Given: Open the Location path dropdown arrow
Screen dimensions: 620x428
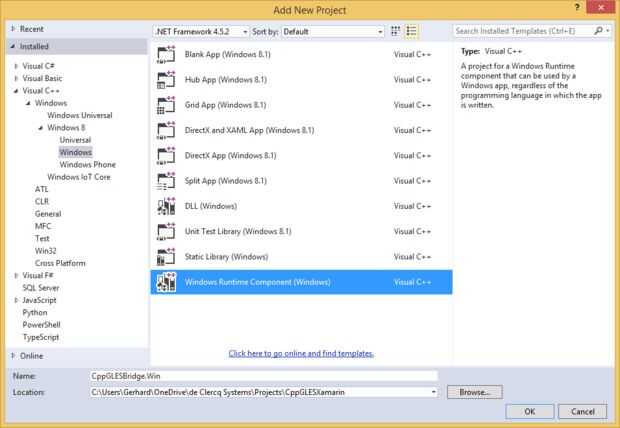Looking at the screenshot, I should coord(434,392).
